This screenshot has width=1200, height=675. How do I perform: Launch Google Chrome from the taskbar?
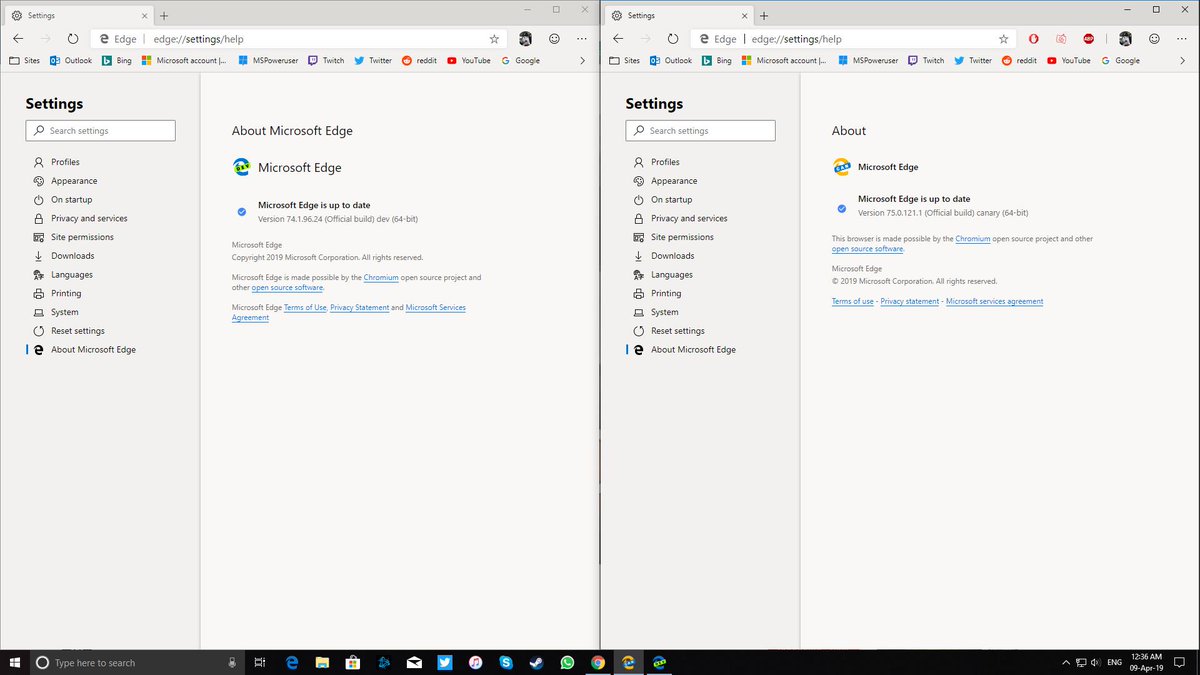[x=597, y=662]
